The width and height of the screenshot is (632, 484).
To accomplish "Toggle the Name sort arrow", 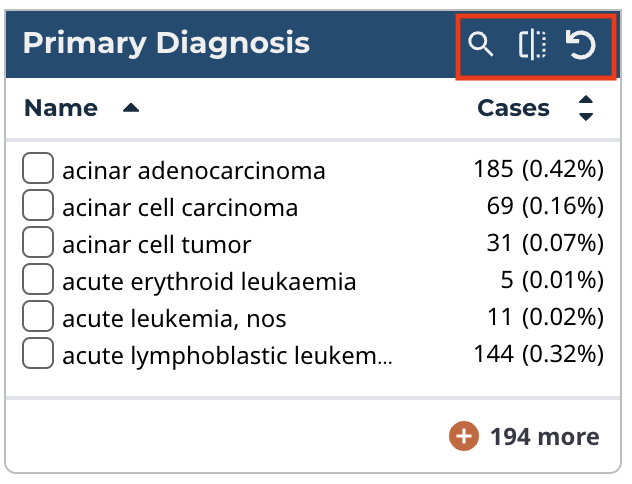I will click(x=130, y=108).
